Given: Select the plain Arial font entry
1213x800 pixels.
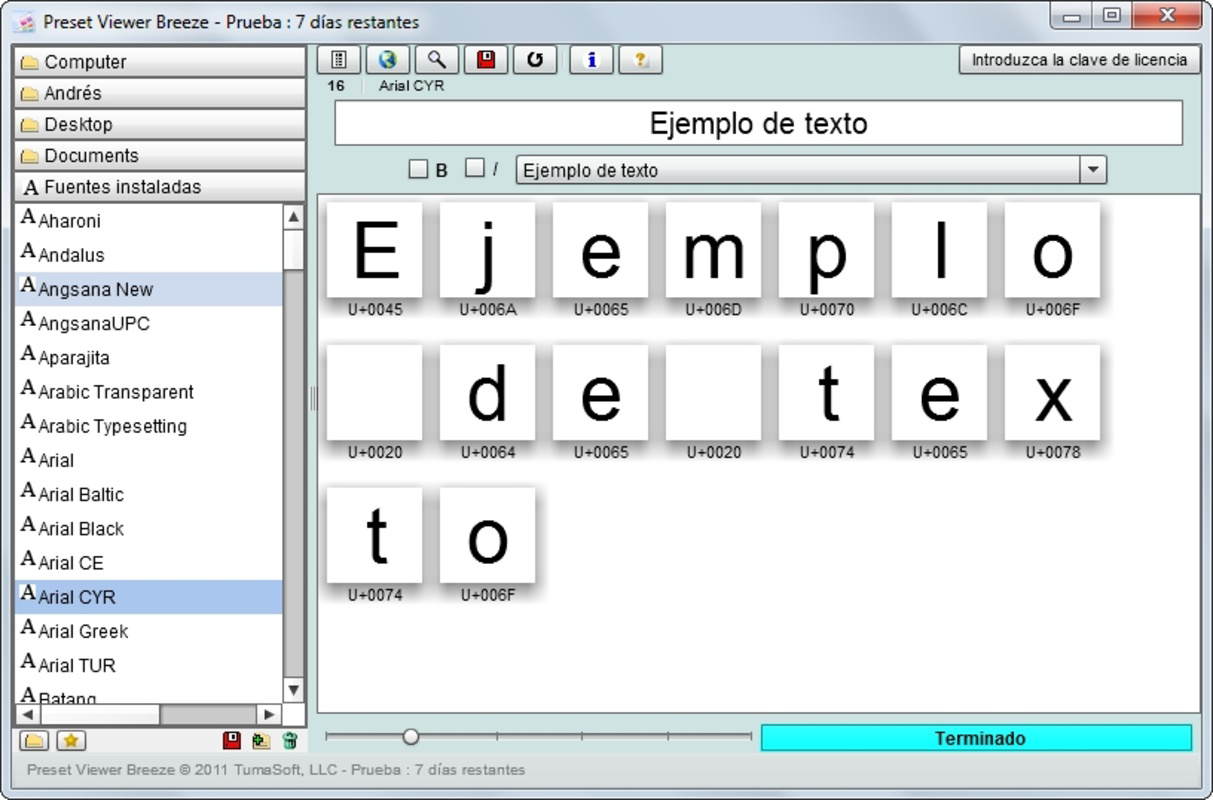Looking at the screenshot, I should coord(149,460).
